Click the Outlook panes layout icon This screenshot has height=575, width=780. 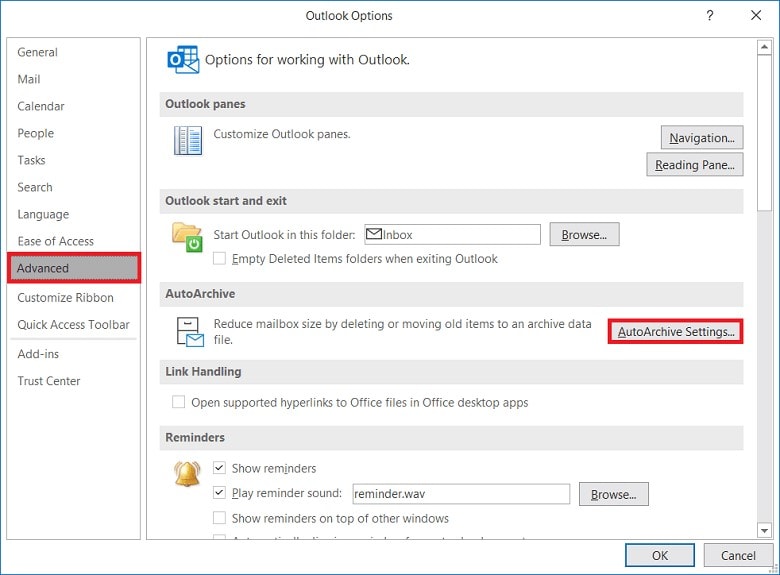click(188, 141)
